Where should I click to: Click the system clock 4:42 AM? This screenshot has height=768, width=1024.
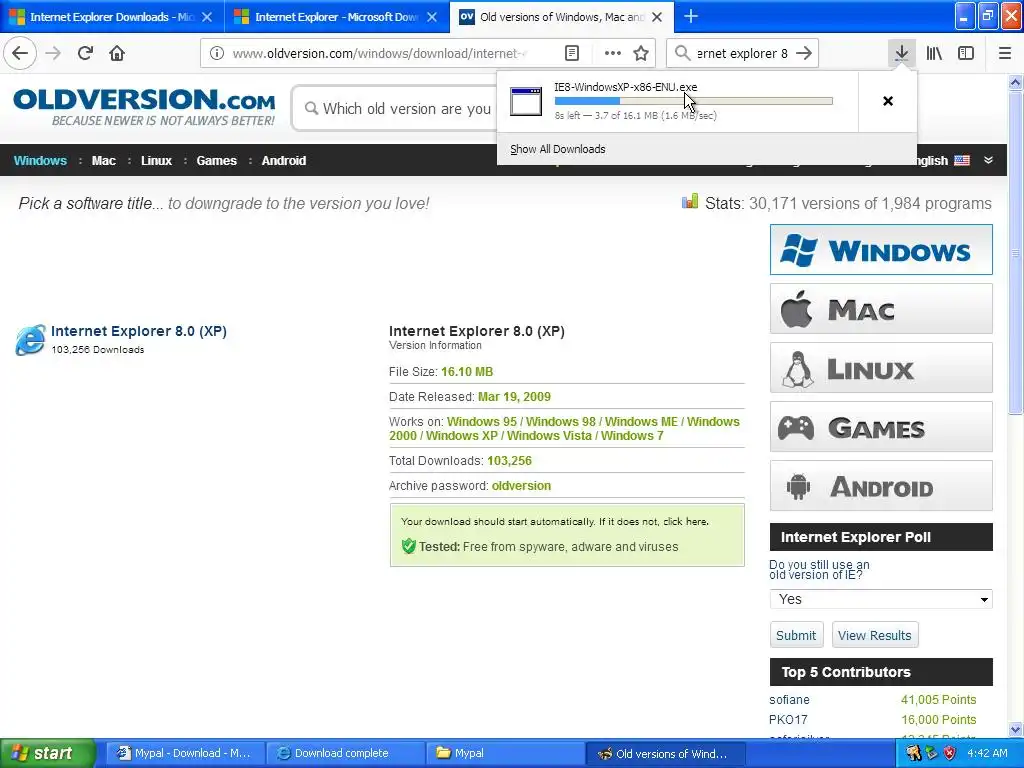[987, 753]
